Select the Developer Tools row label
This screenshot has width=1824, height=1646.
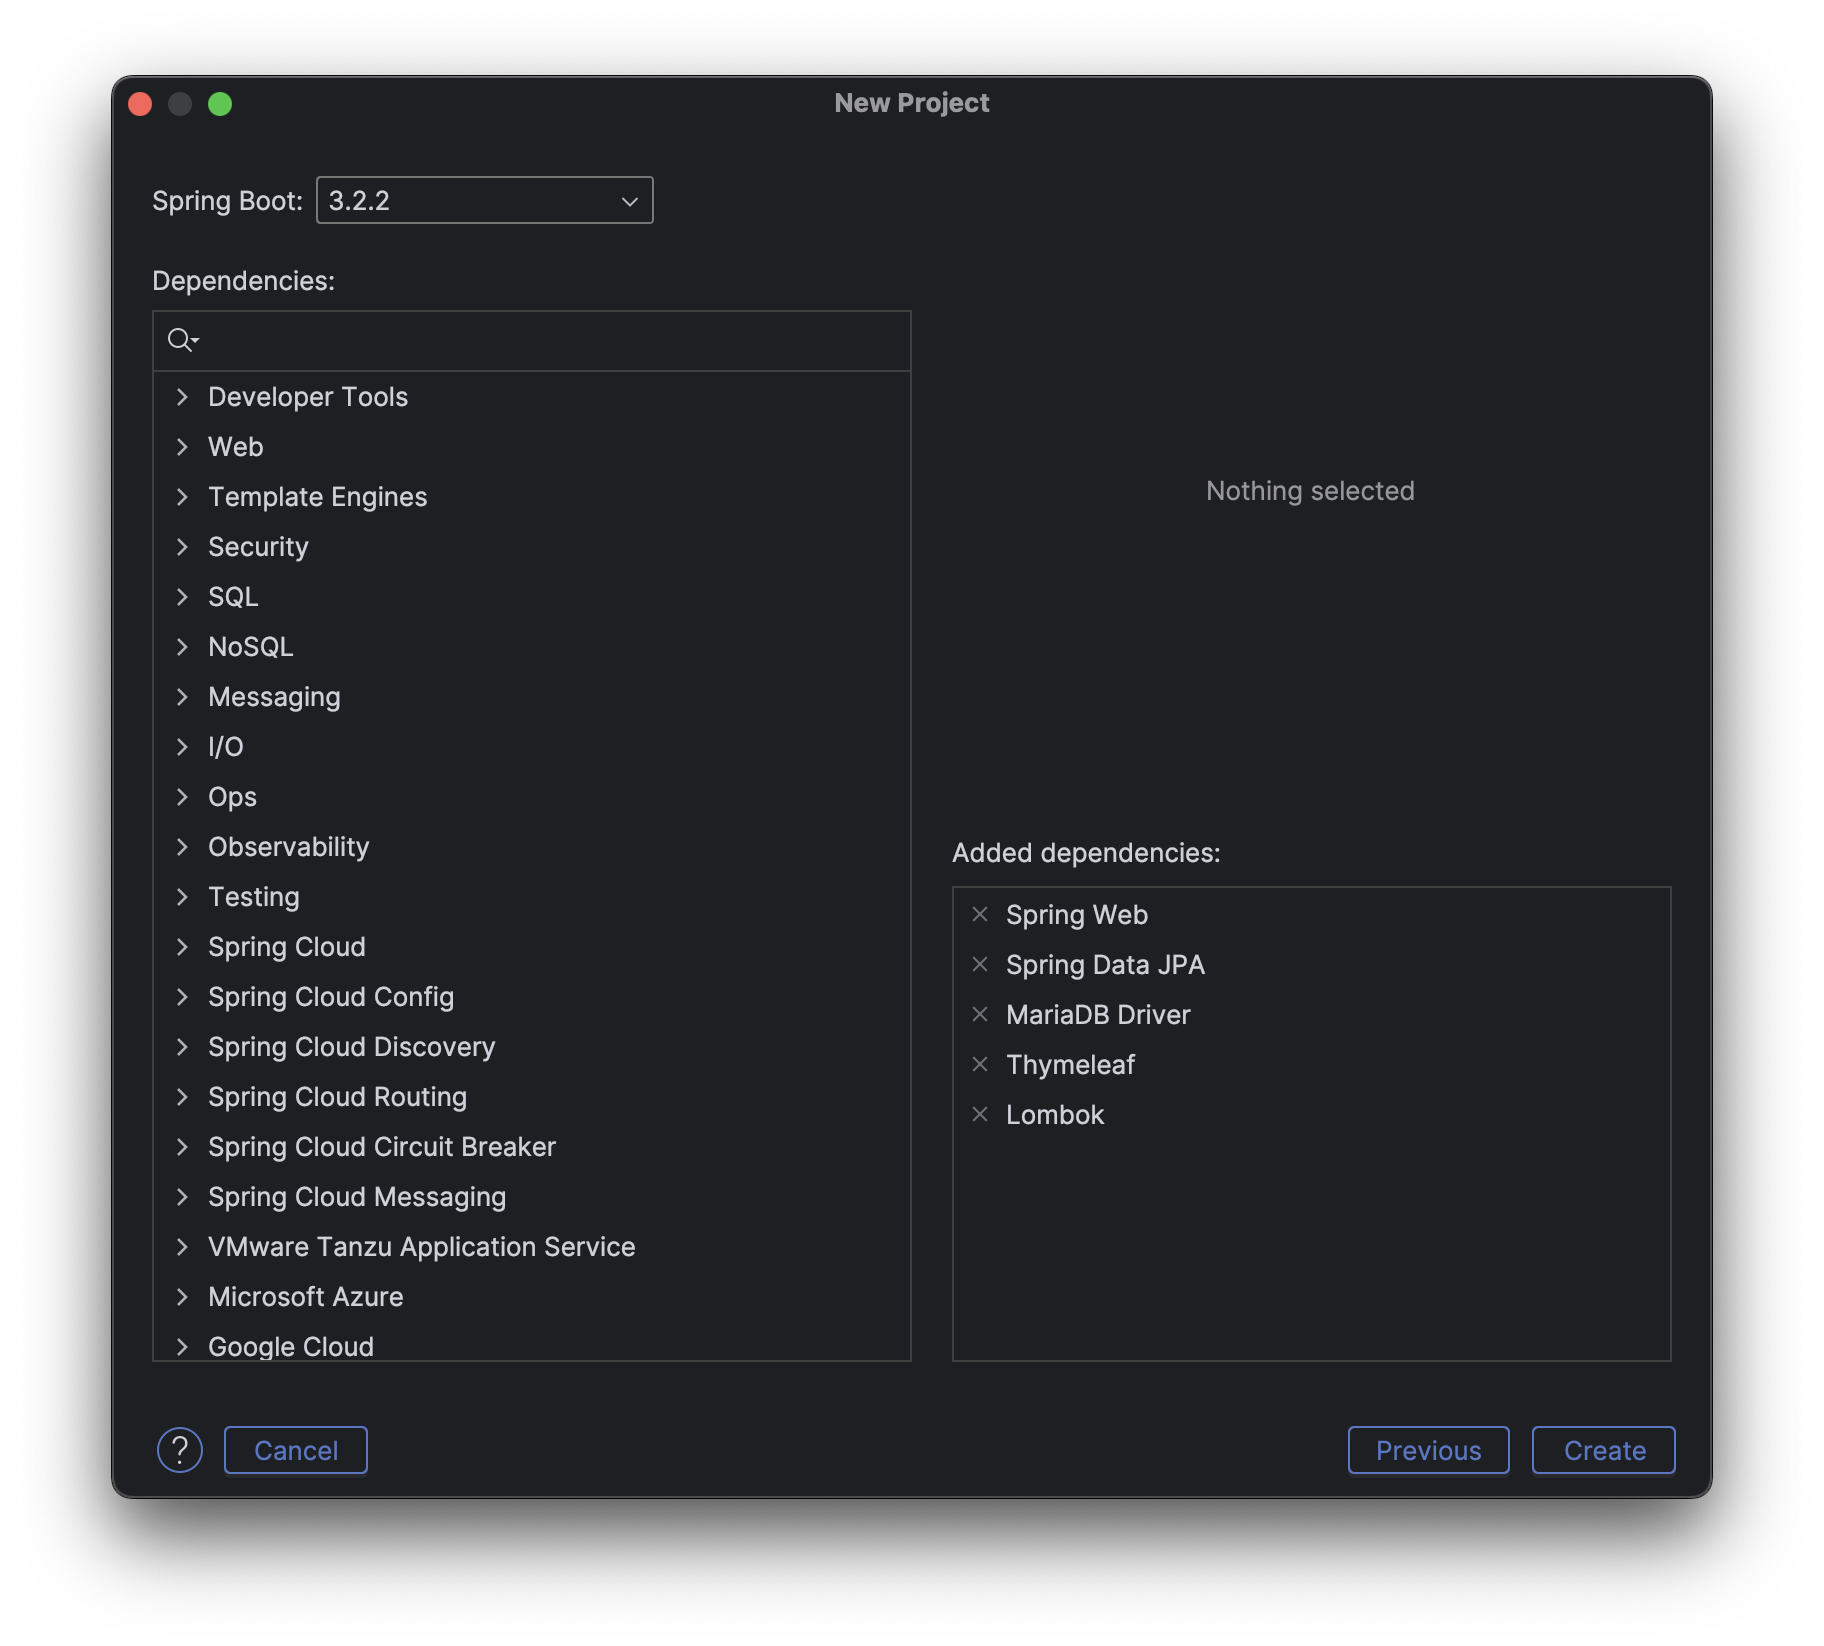pyautogui.click(x=308, y=397)
